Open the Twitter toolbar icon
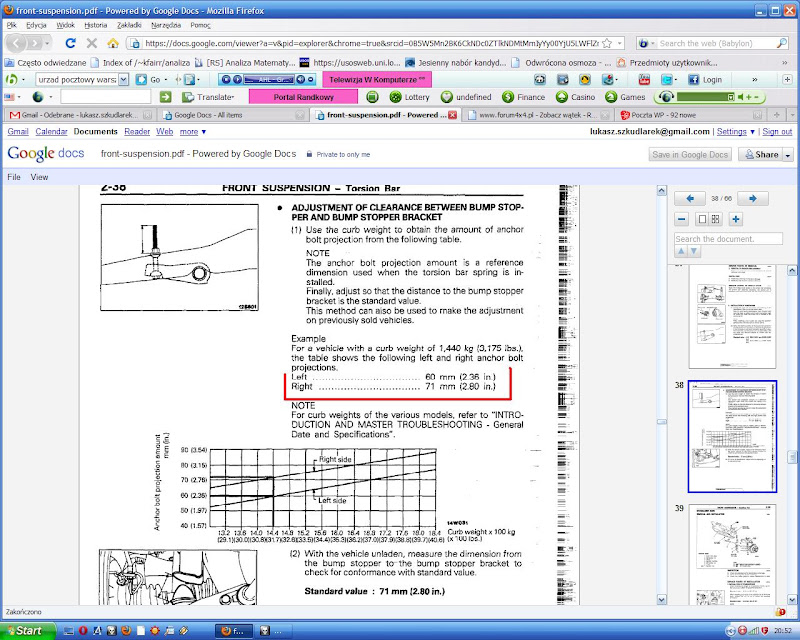 [x=667, y=80]
